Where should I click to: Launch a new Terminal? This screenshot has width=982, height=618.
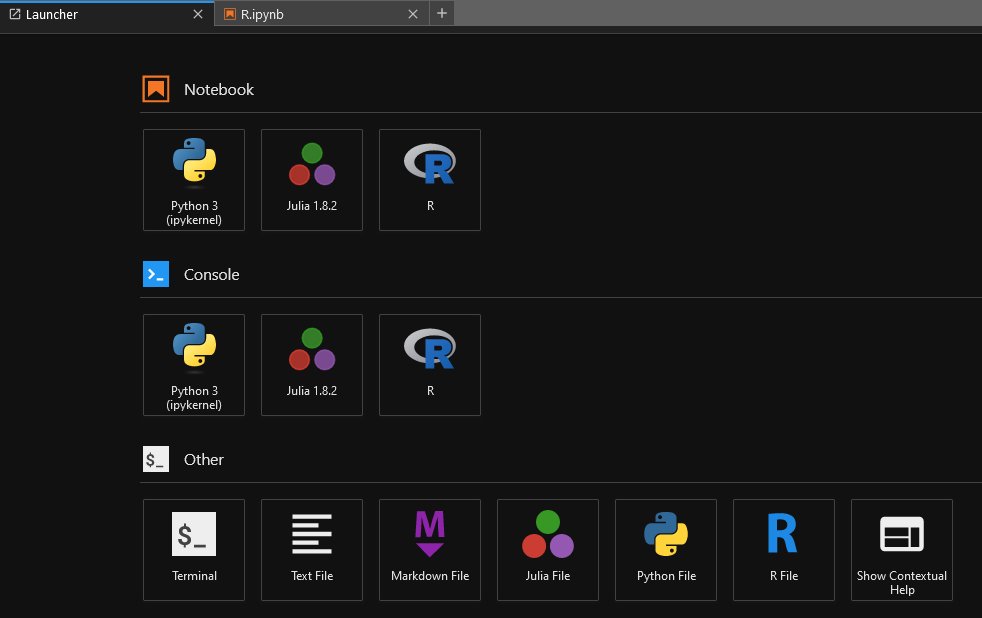[194, 550]
